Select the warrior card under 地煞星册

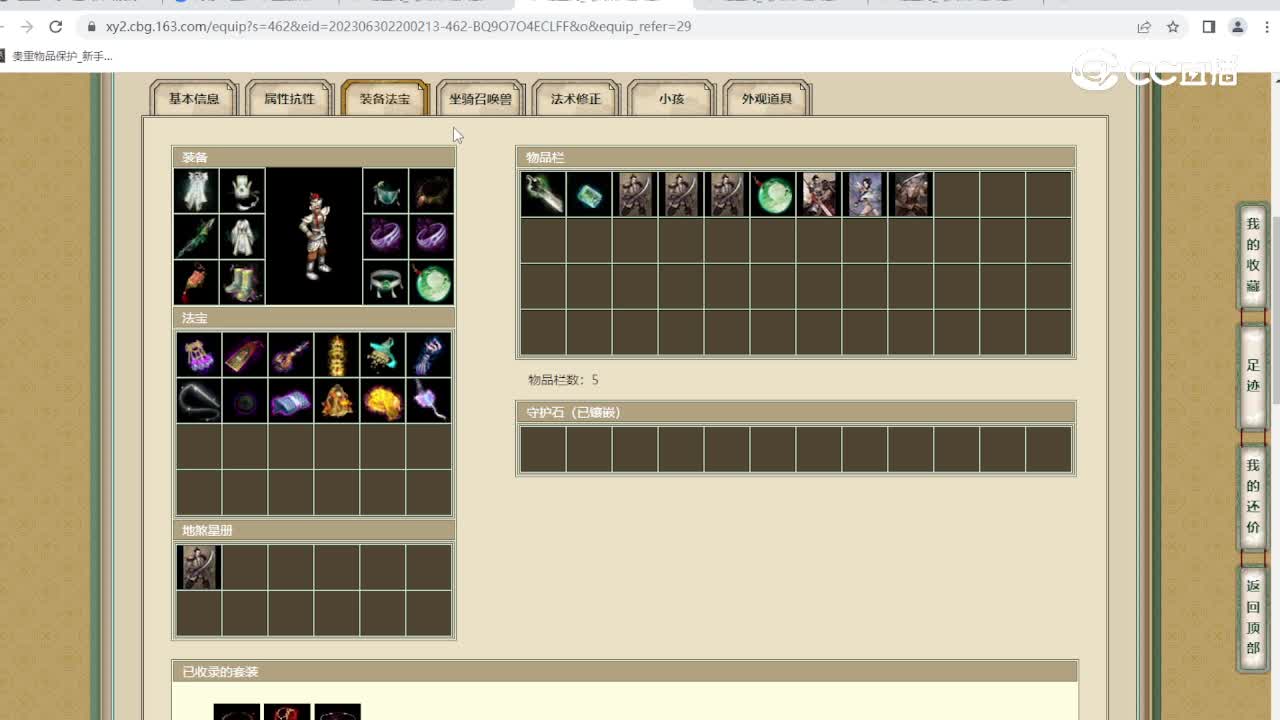click(x=199, y=567)
